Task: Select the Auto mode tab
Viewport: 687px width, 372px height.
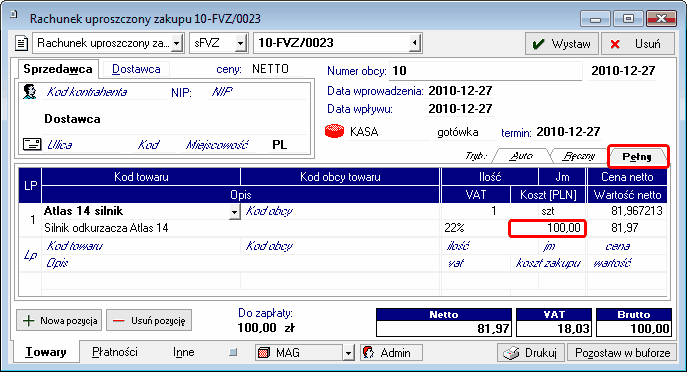Action: coord(521,156)
